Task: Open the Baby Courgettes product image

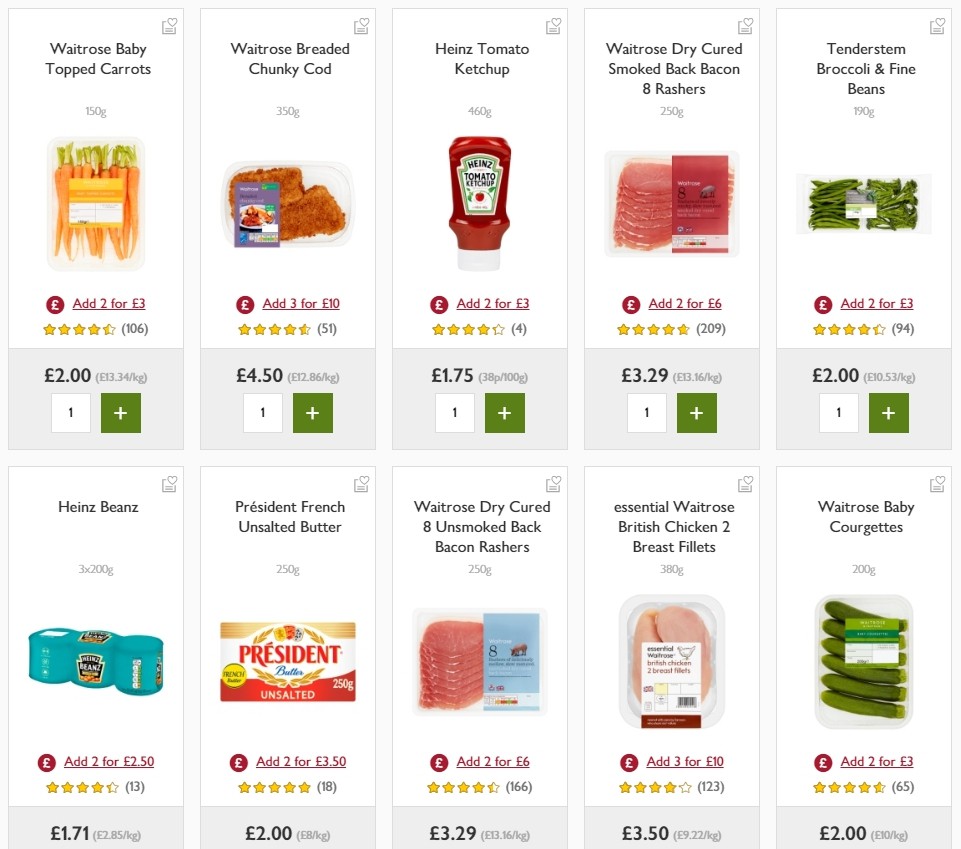Action: [863, 662]
